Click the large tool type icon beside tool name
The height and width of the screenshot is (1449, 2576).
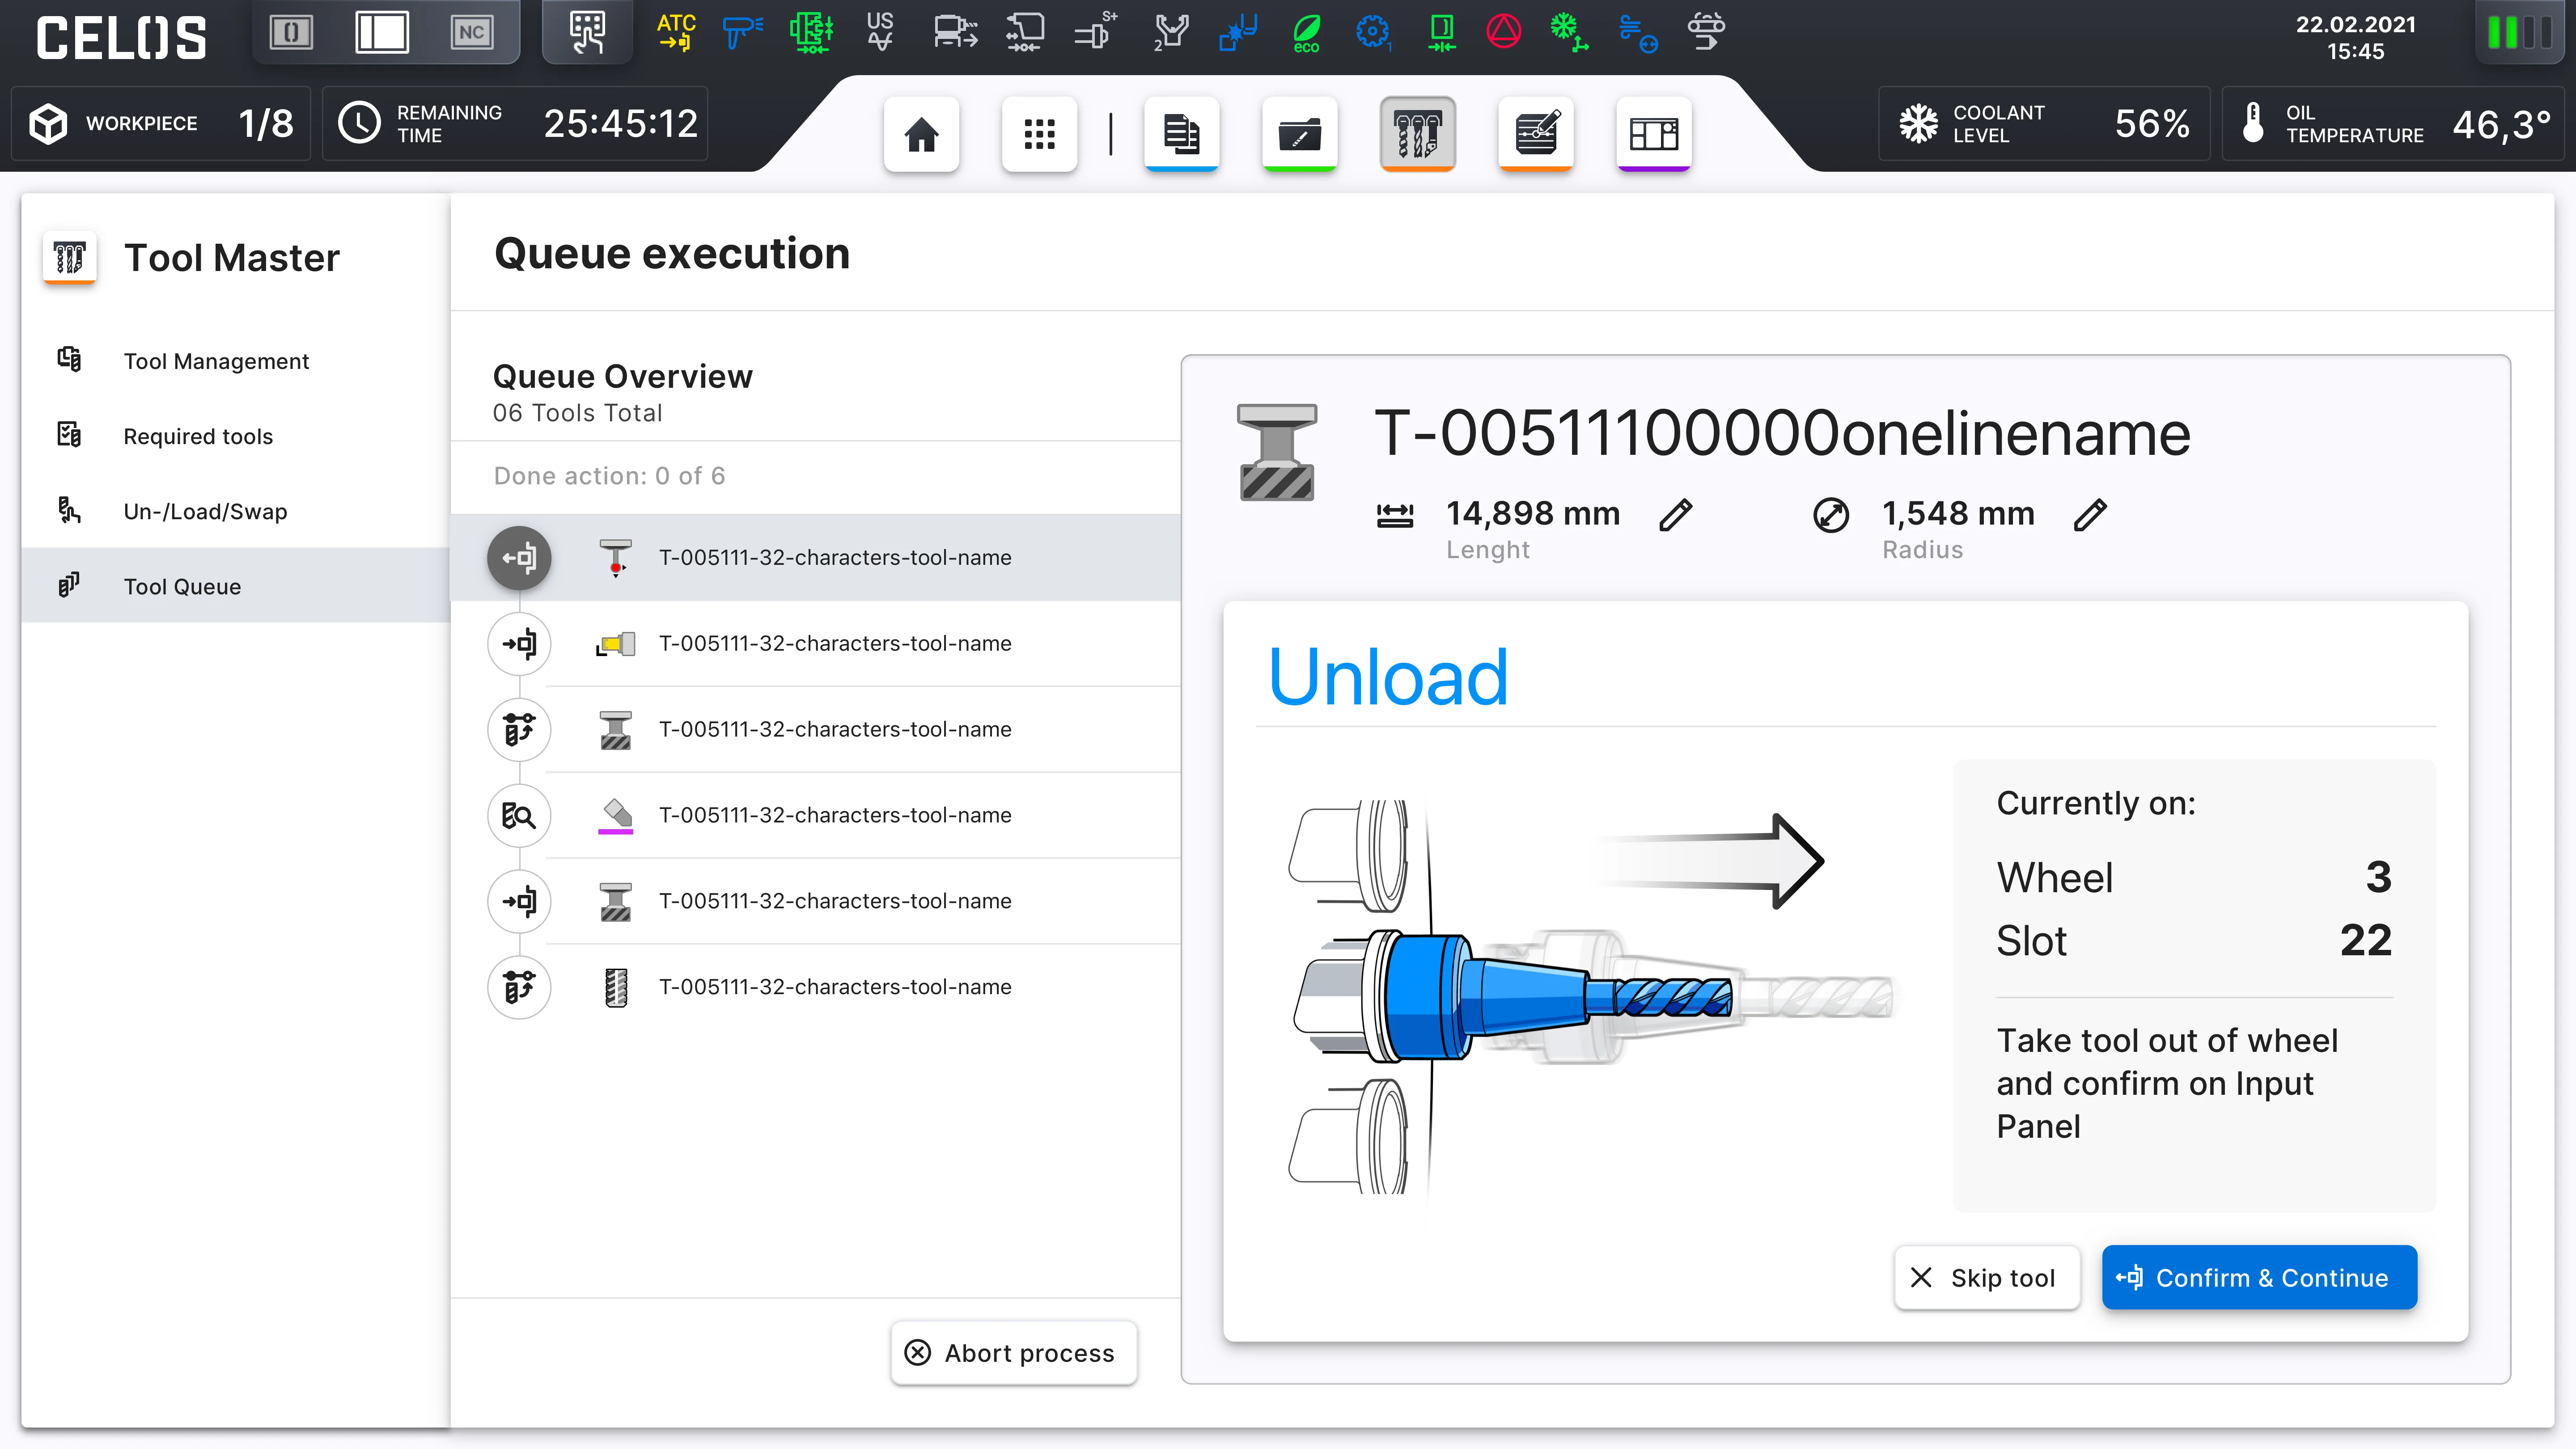pos(1277,452)
